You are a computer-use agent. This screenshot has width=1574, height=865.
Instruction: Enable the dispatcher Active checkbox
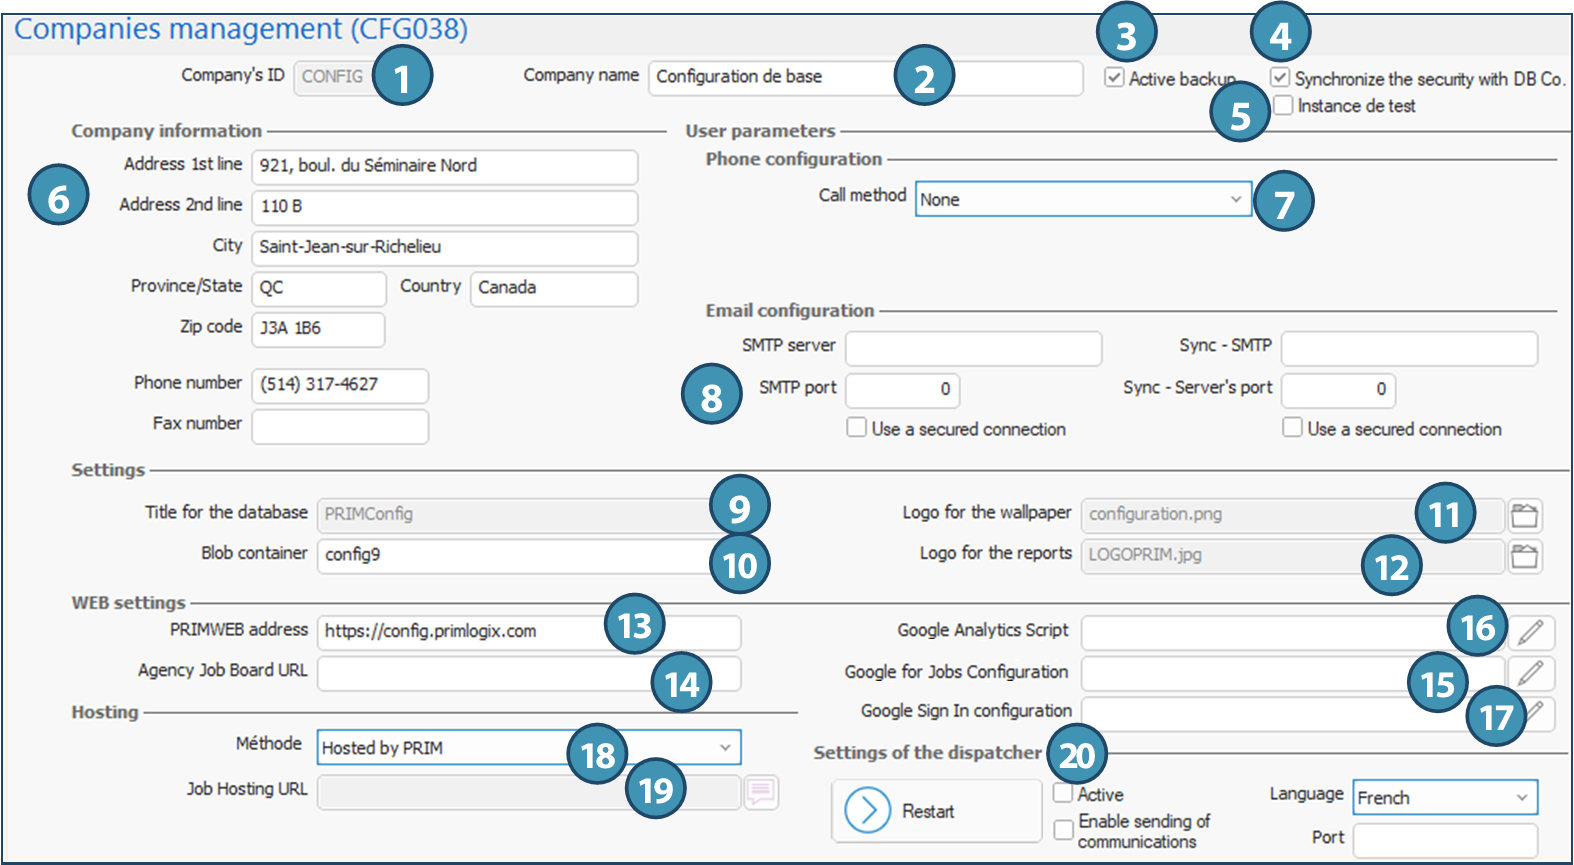1063,793
